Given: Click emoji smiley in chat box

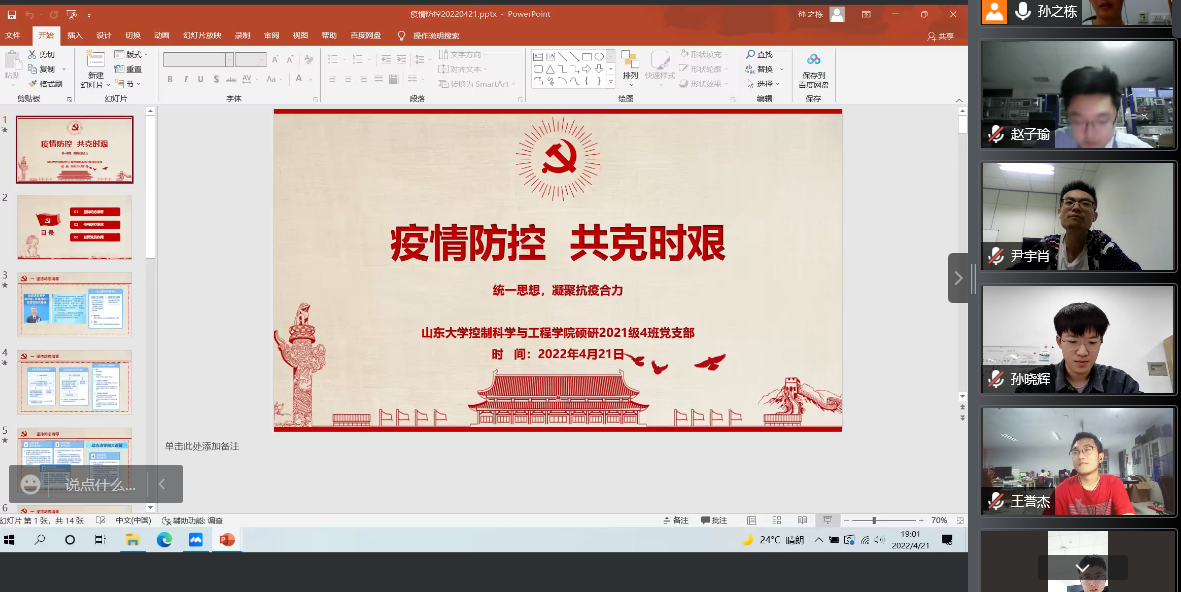Looking at the screenshot, I should point(31,484).
